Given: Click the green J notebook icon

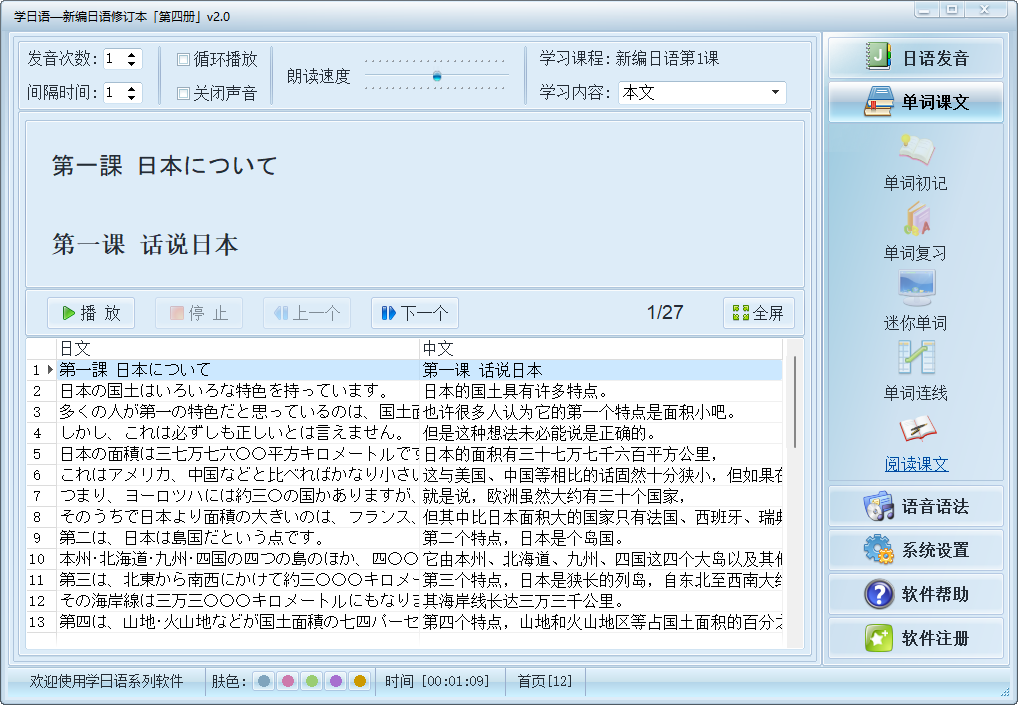Looking at the screenshot, I should (x=878, y=56).
